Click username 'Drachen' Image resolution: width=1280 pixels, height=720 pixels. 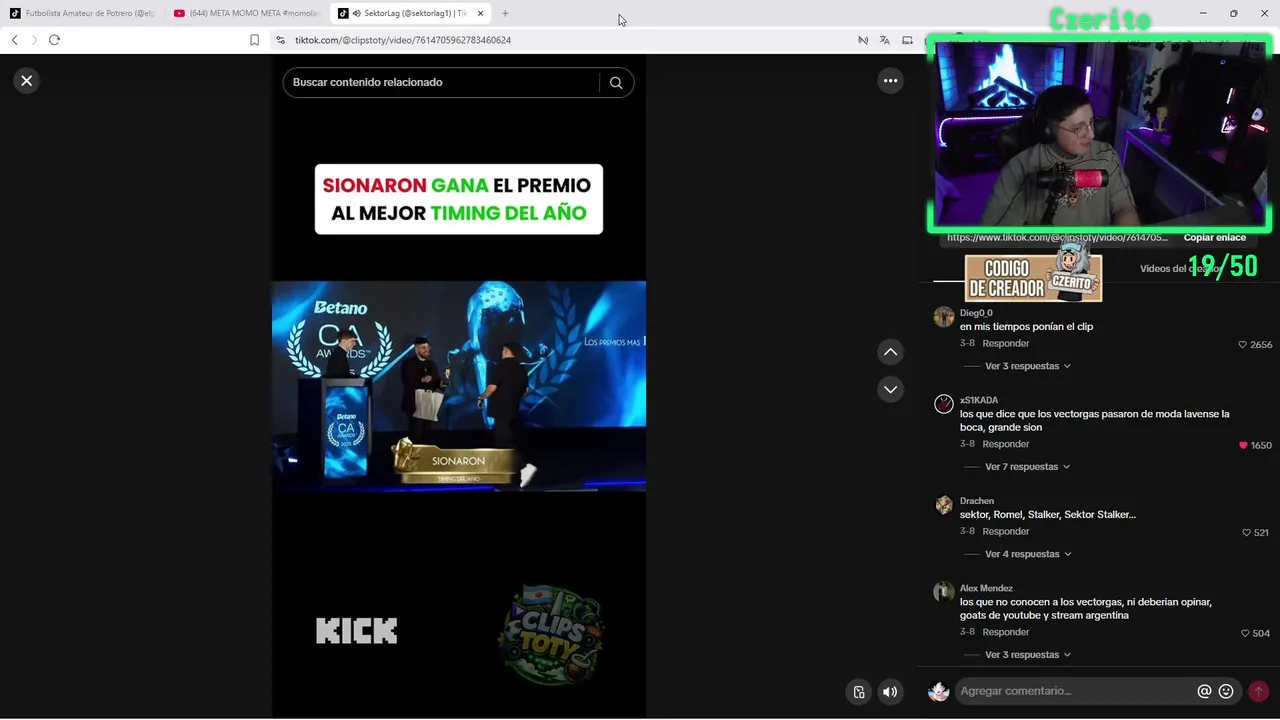pyautogui.click(x=977, y=501)
